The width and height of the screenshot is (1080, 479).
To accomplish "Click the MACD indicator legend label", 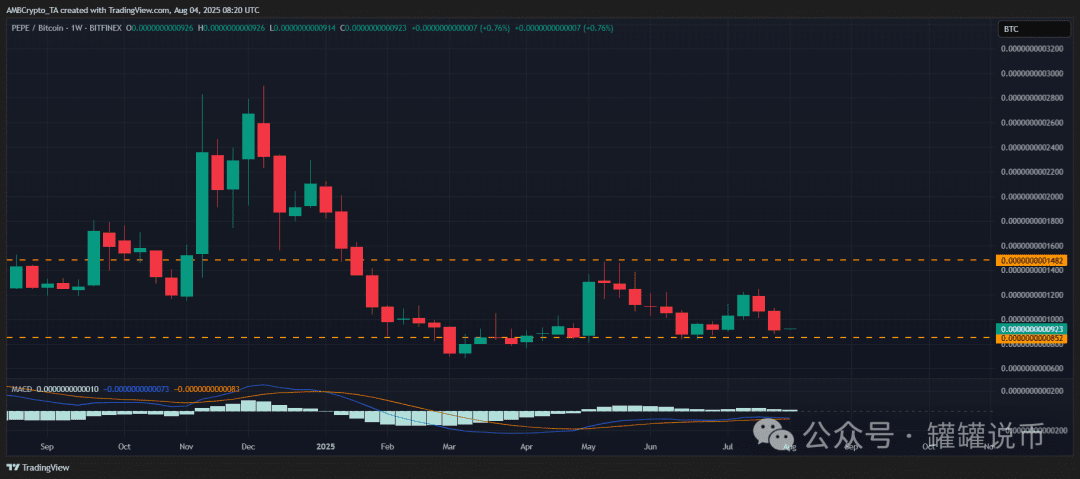I will 21,389.
